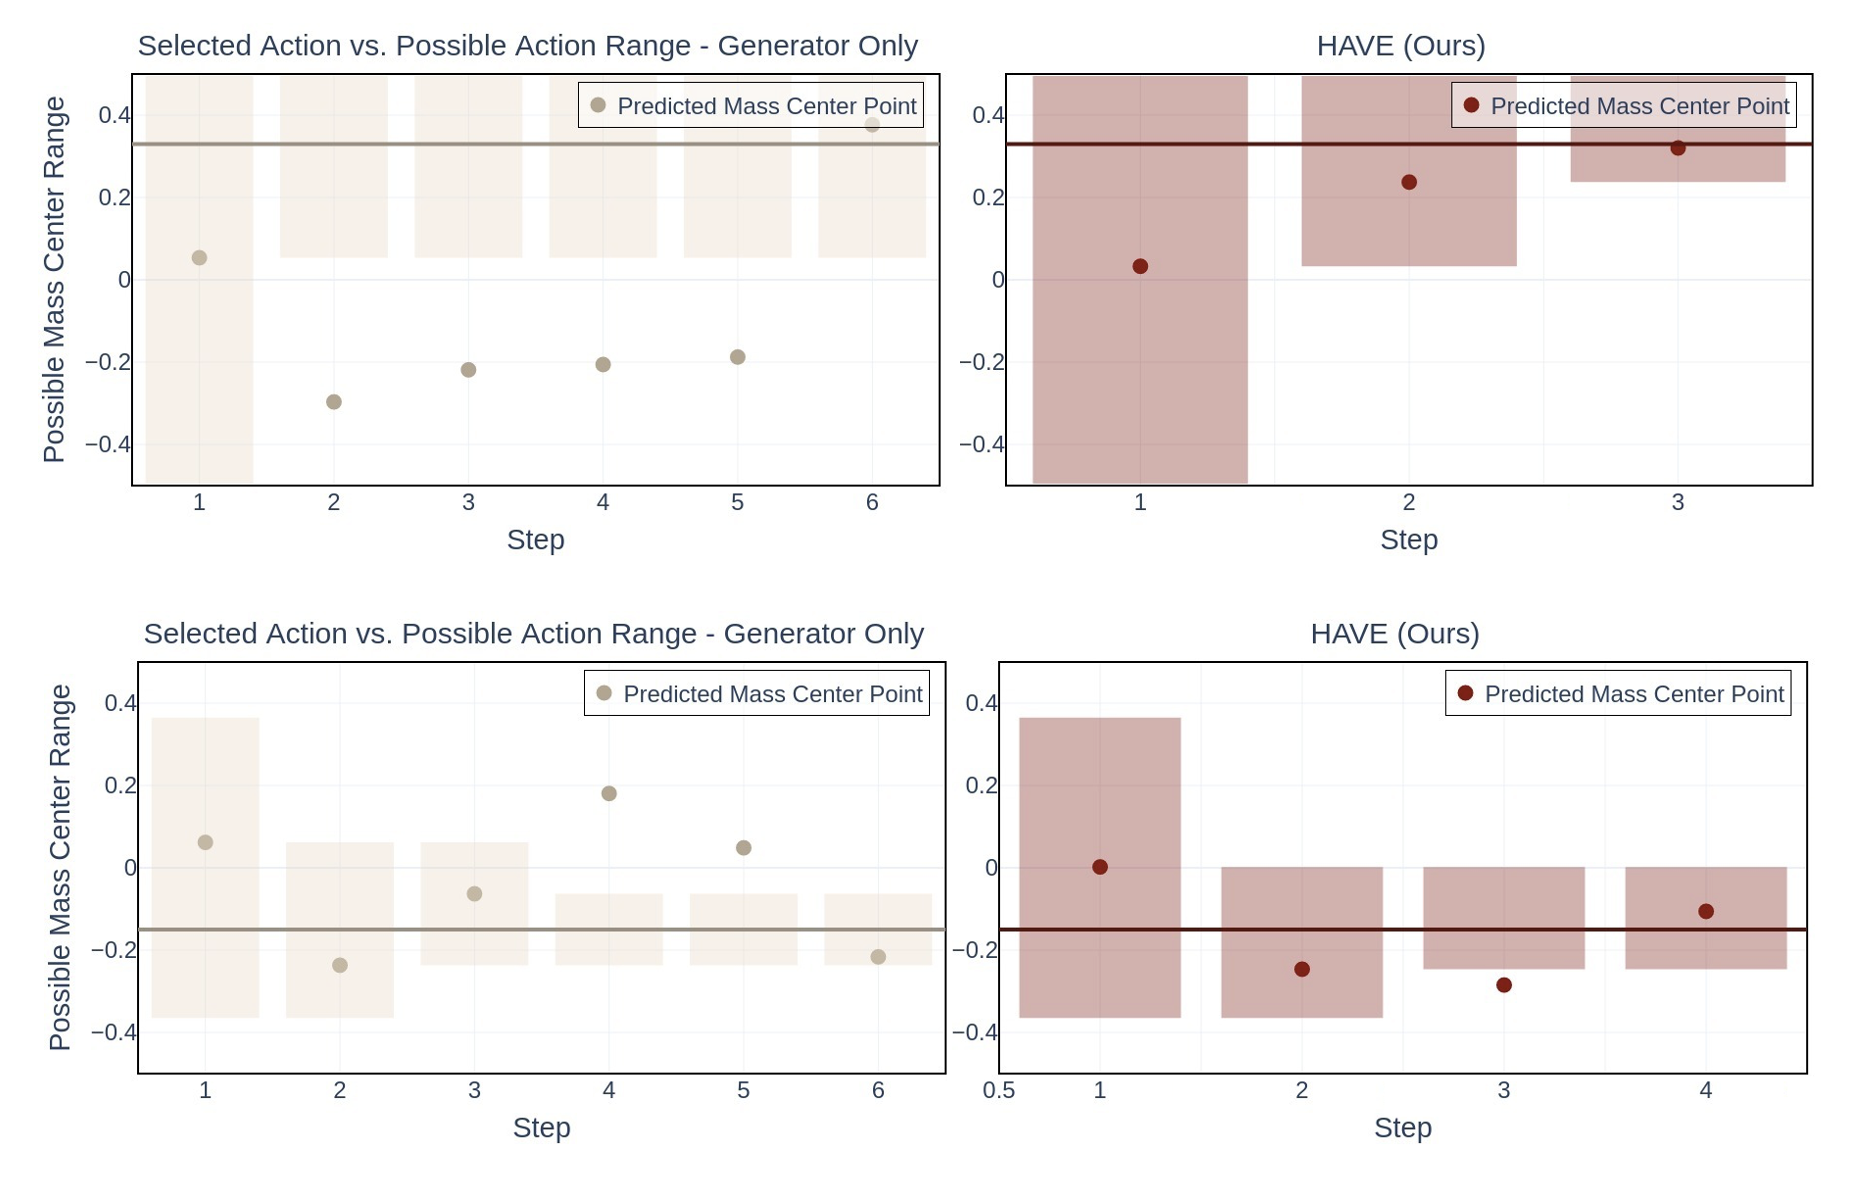Click the Step axis label under upper HAVE chart

[x=1408, y=540]
